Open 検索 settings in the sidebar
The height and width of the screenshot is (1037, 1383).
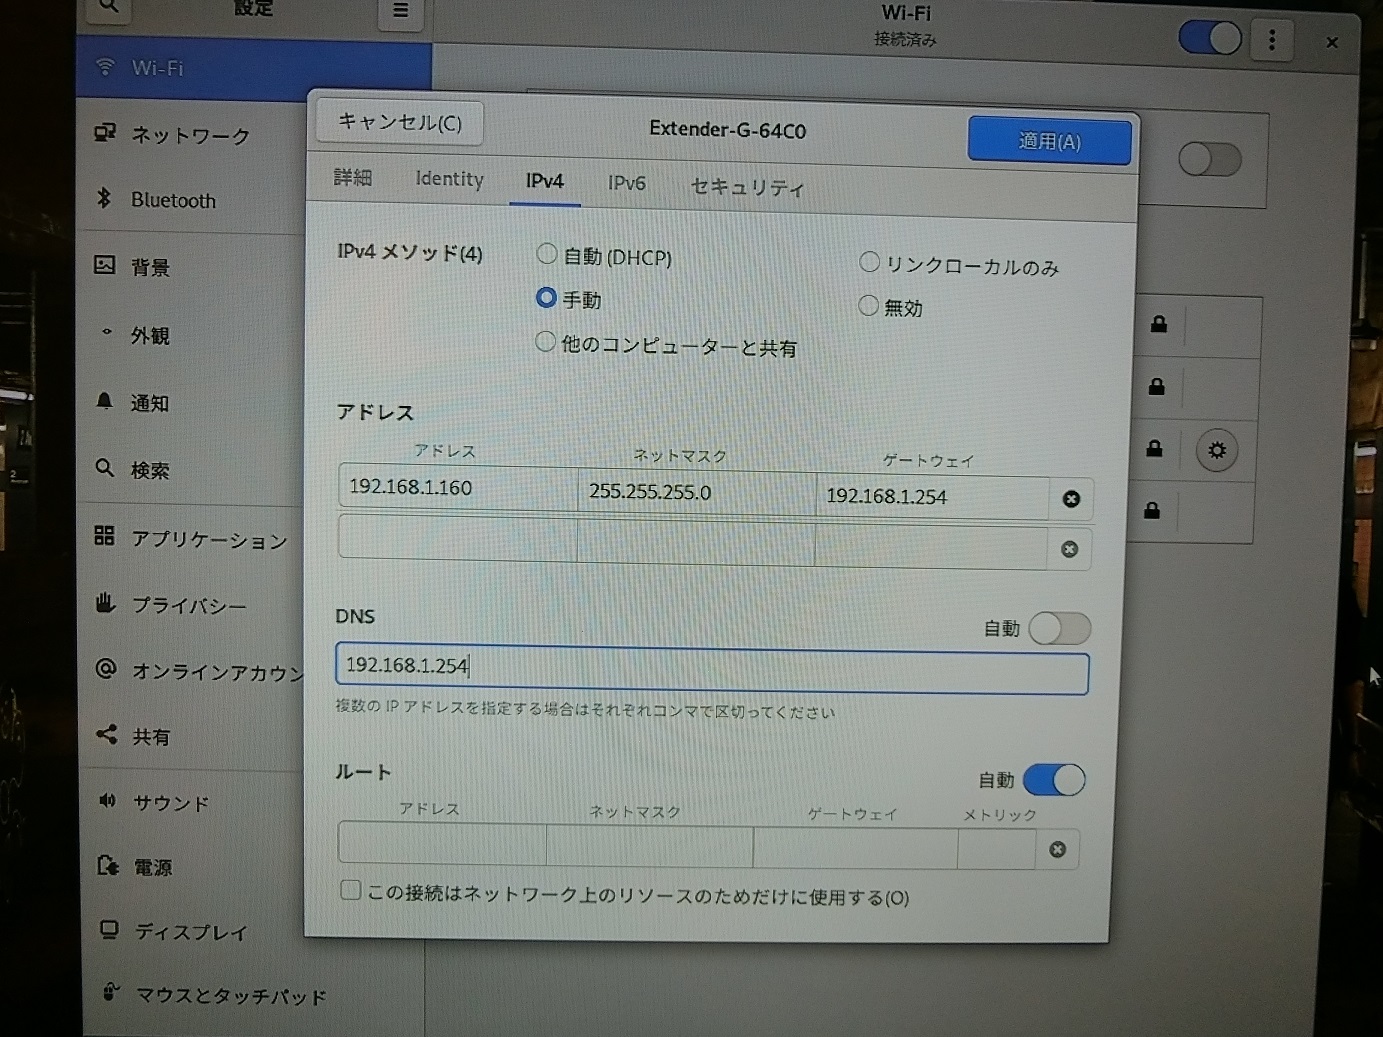click(x=190, y=469)
